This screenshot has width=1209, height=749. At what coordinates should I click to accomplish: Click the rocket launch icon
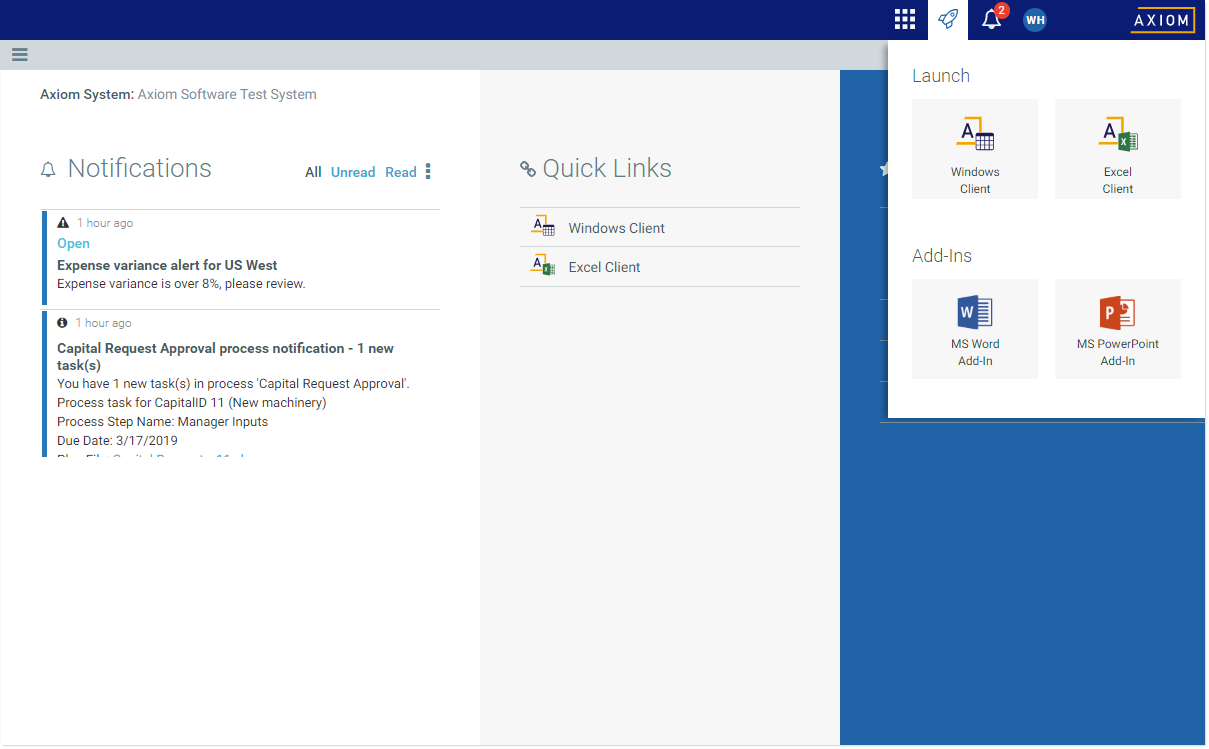[947, 19]
